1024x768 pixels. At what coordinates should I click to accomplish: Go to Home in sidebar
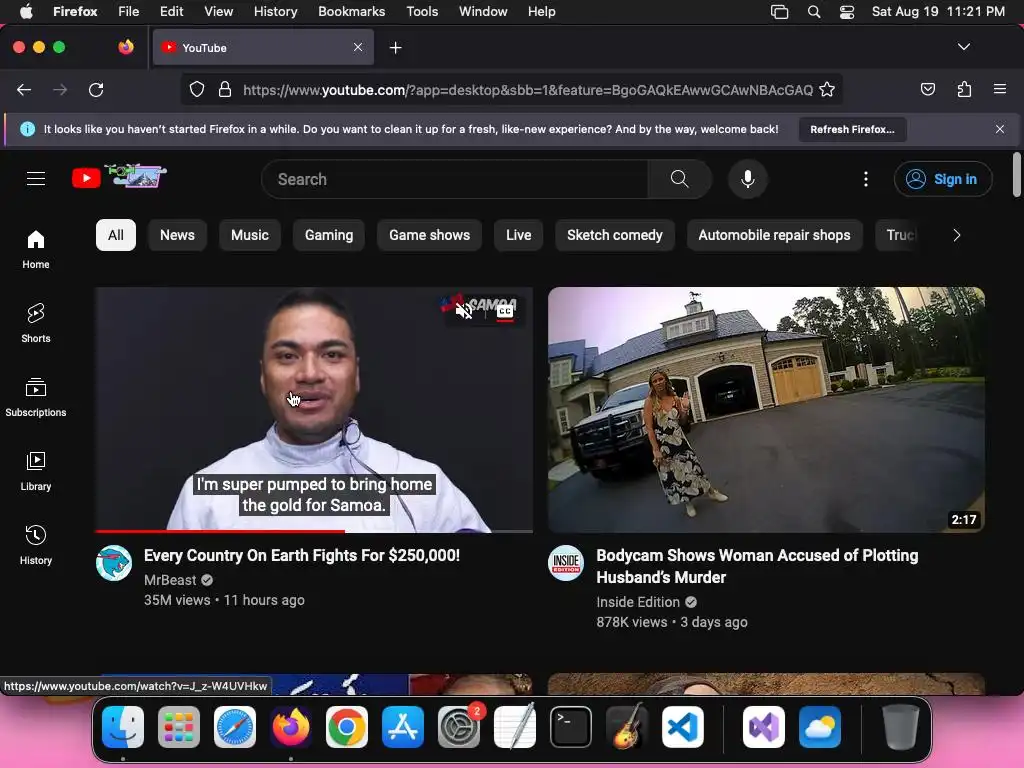(x=36, y=250)
